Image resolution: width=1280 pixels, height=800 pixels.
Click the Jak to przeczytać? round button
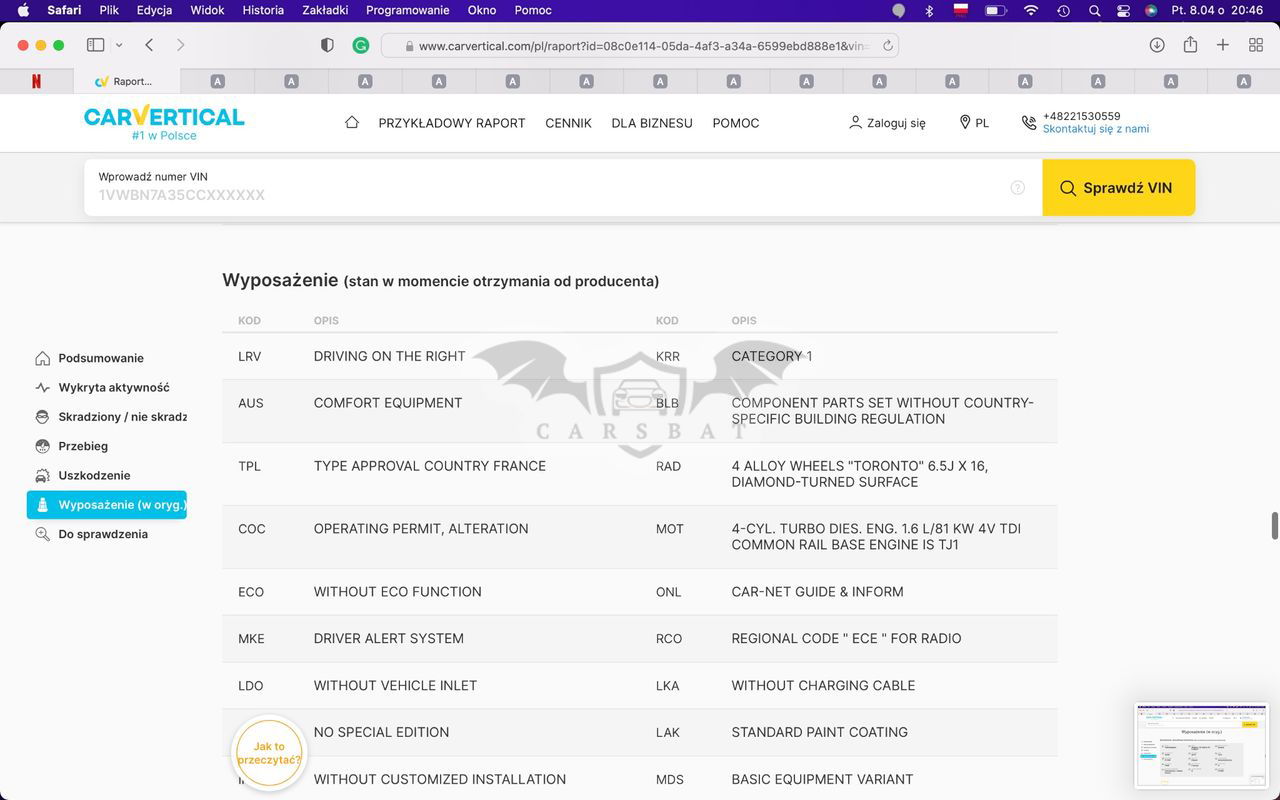(269, 753)
